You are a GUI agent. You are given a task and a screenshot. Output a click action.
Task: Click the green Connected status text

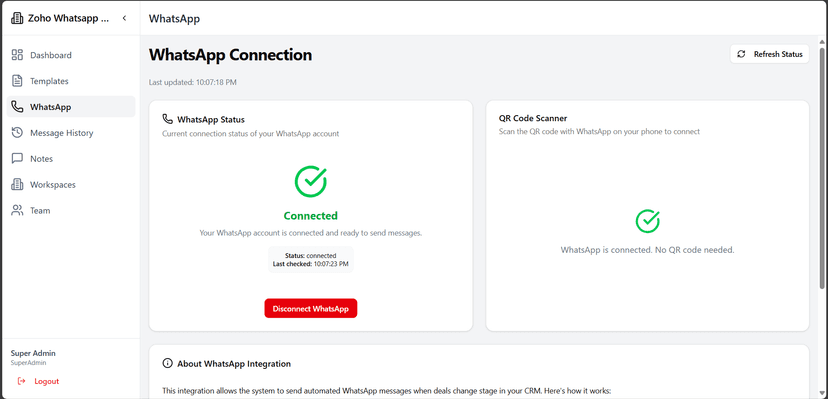tap(310, 215)
